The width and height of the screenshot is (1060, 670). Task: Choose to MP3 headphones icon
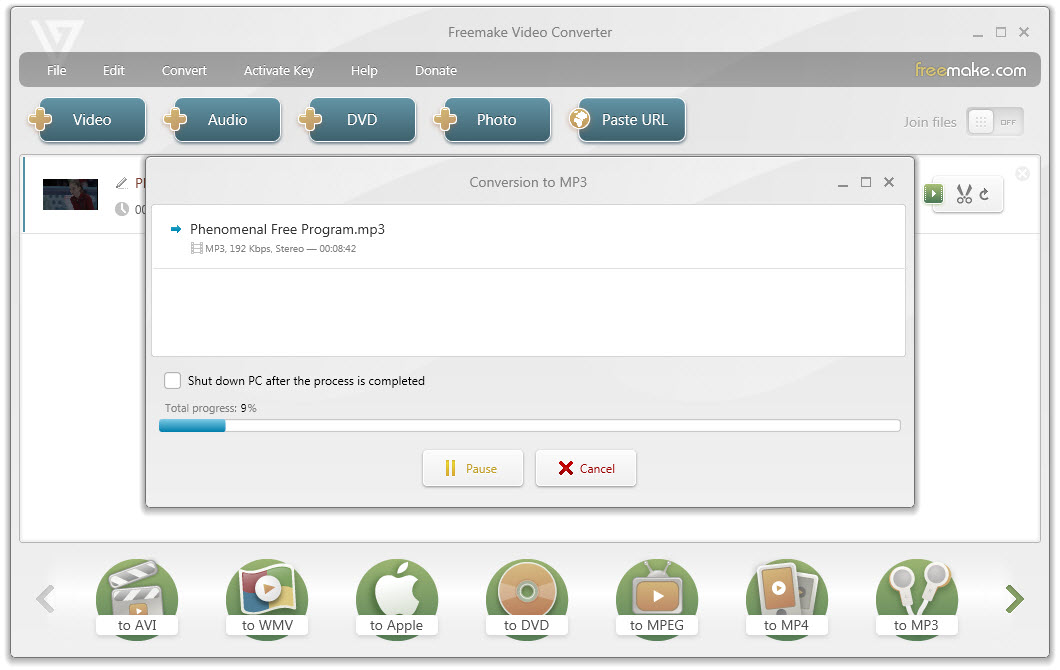coord(917,598)
